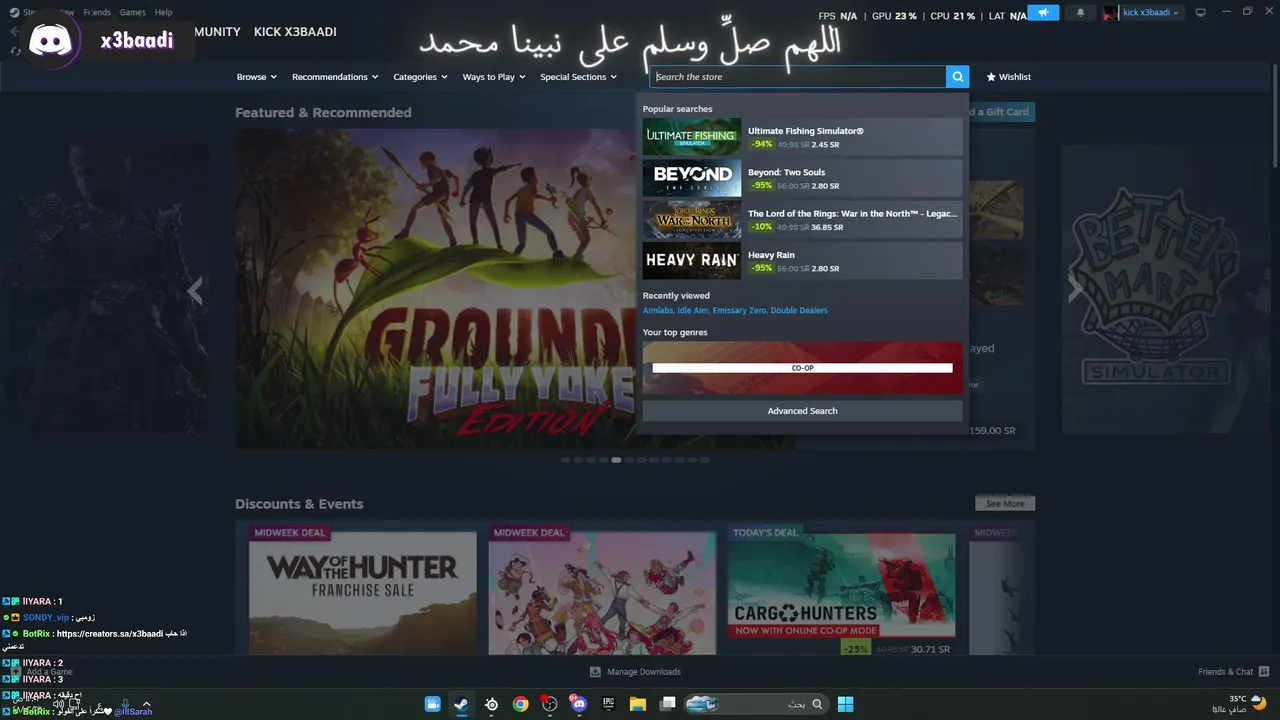
Task: Launch Epic Games from the taskbar
Action: coord(608,704)
